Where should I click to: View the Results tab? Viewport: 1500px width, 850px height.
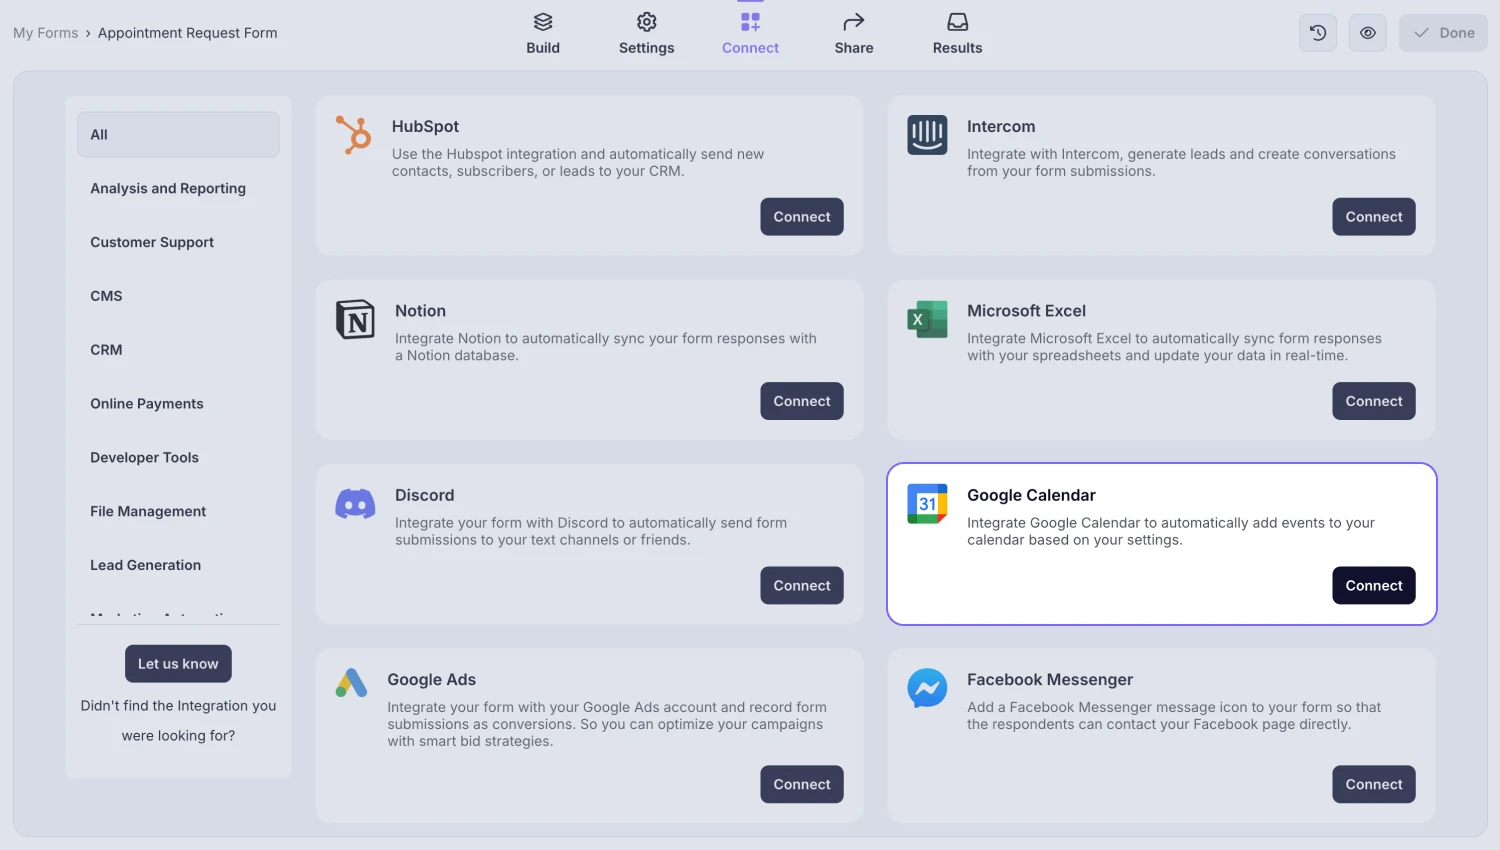[957, 33]
